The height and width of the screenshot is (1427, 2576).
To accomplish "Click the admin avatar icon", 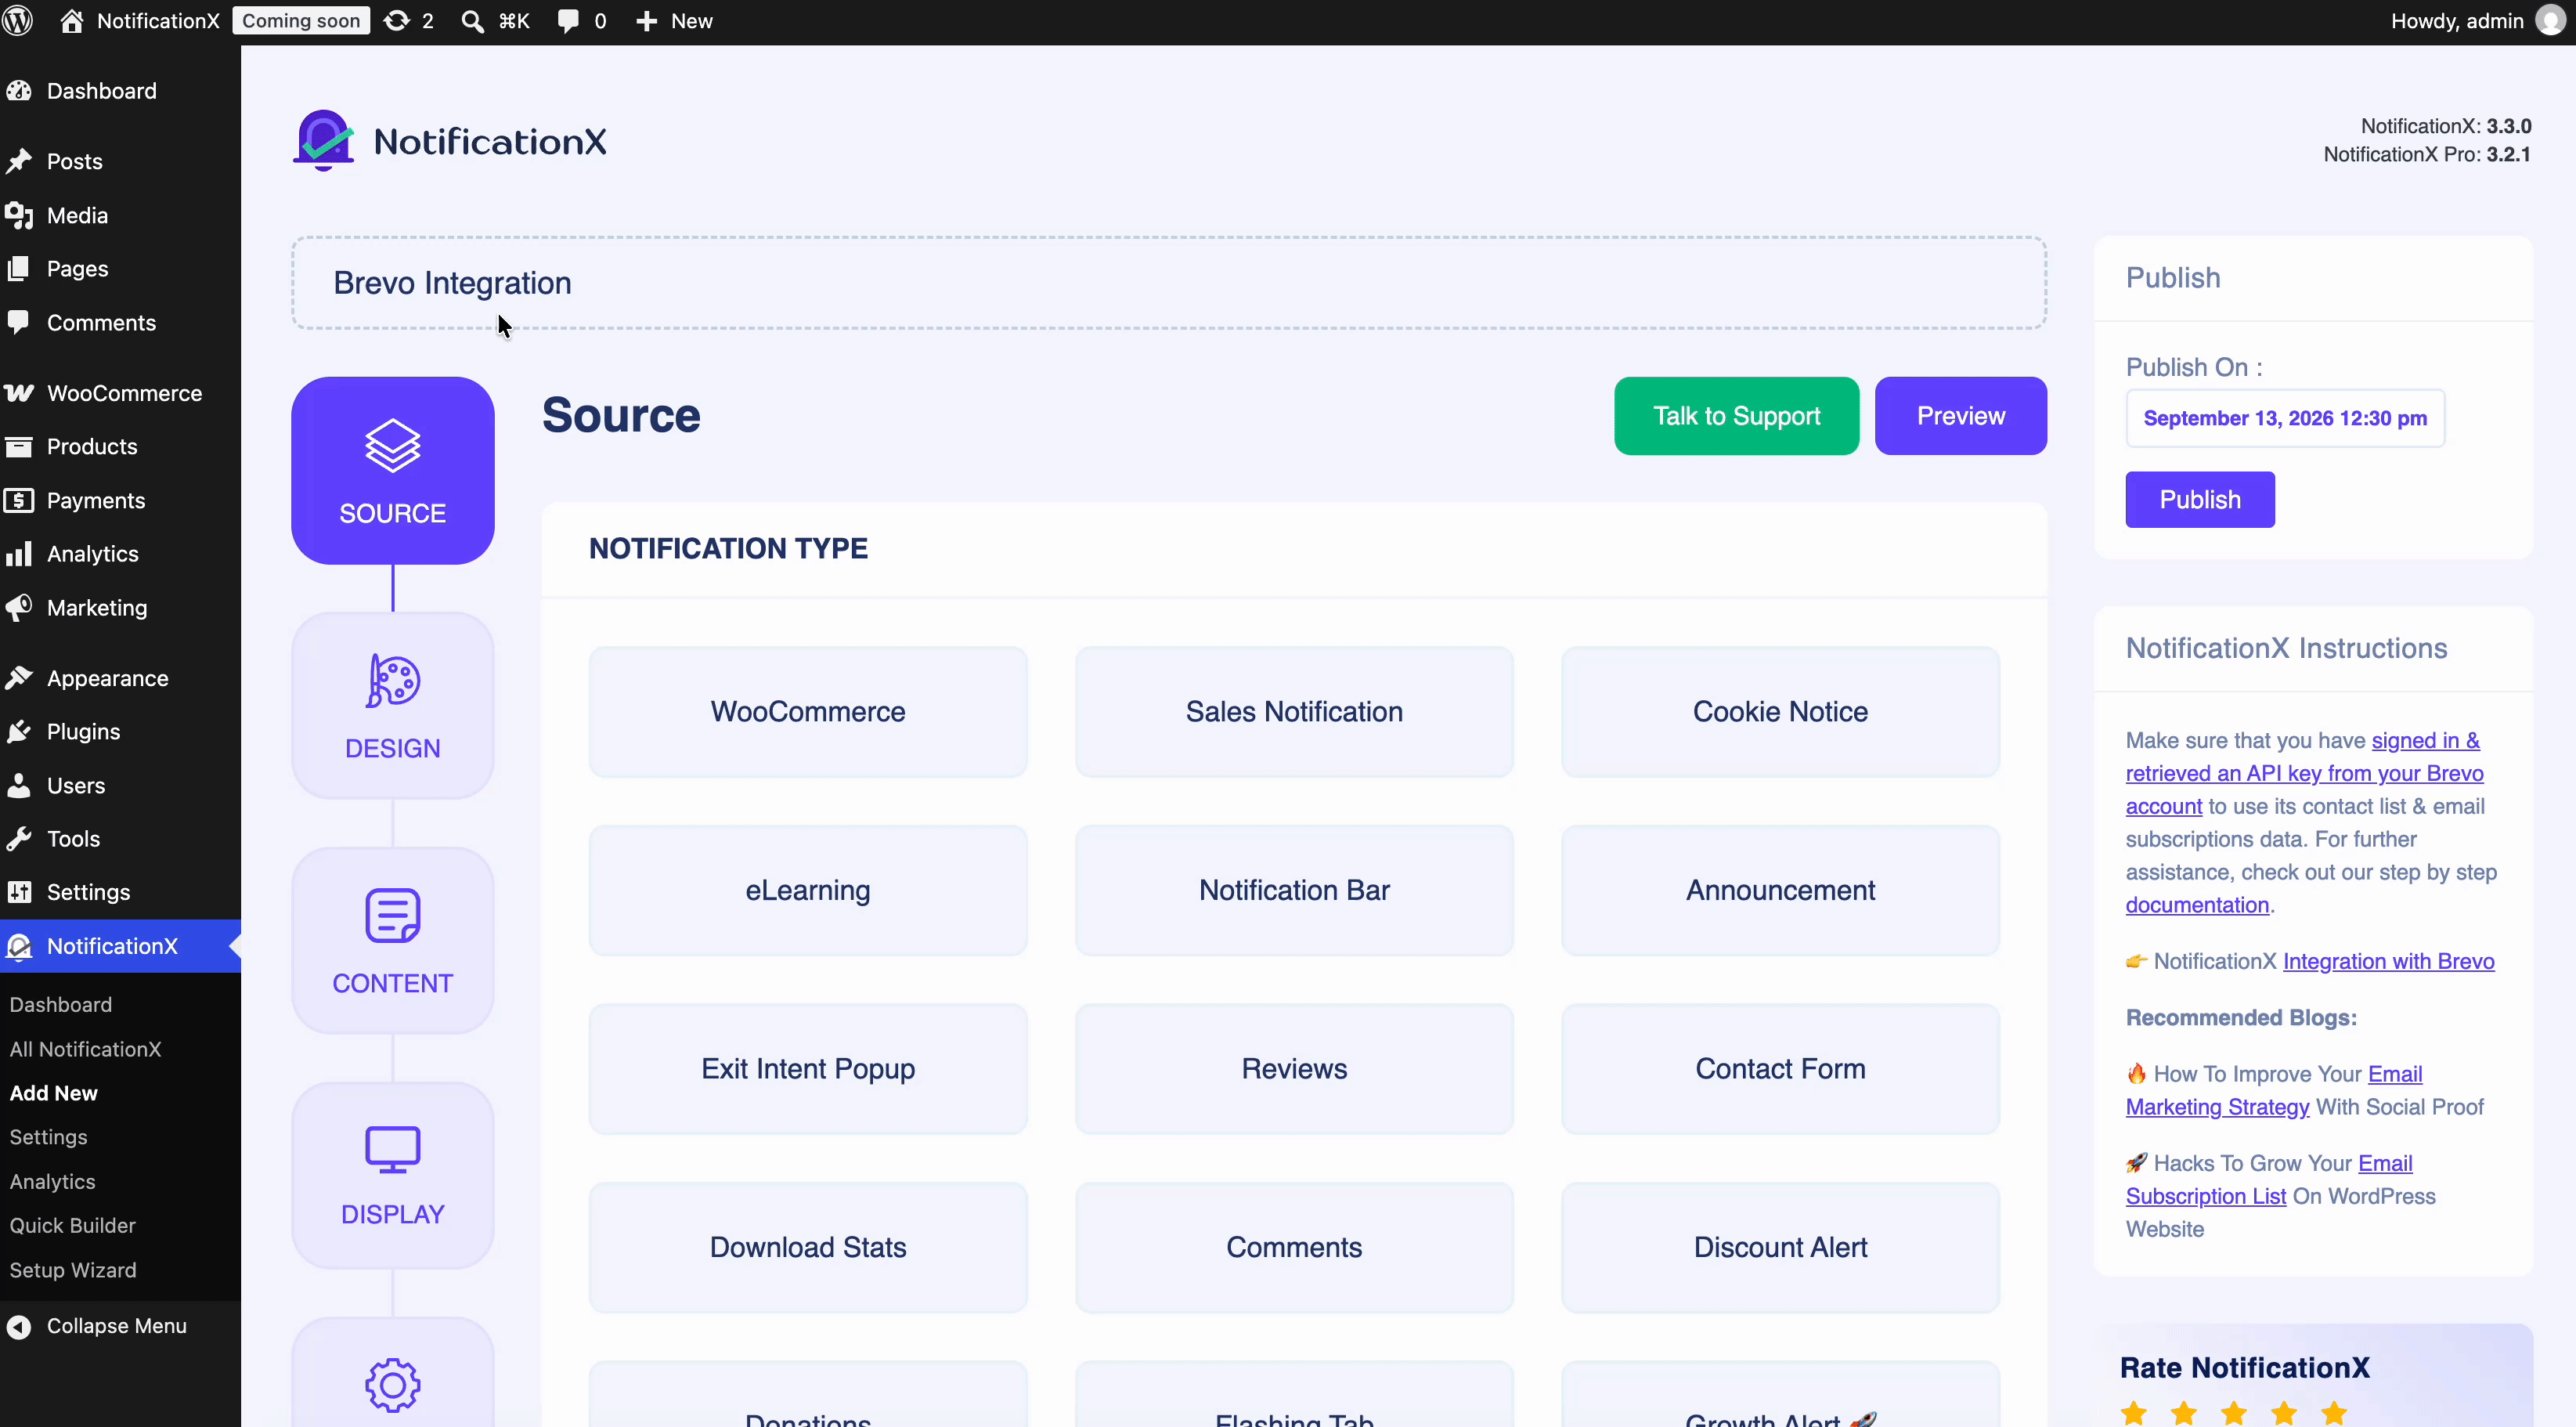I will click(2550, 21).
